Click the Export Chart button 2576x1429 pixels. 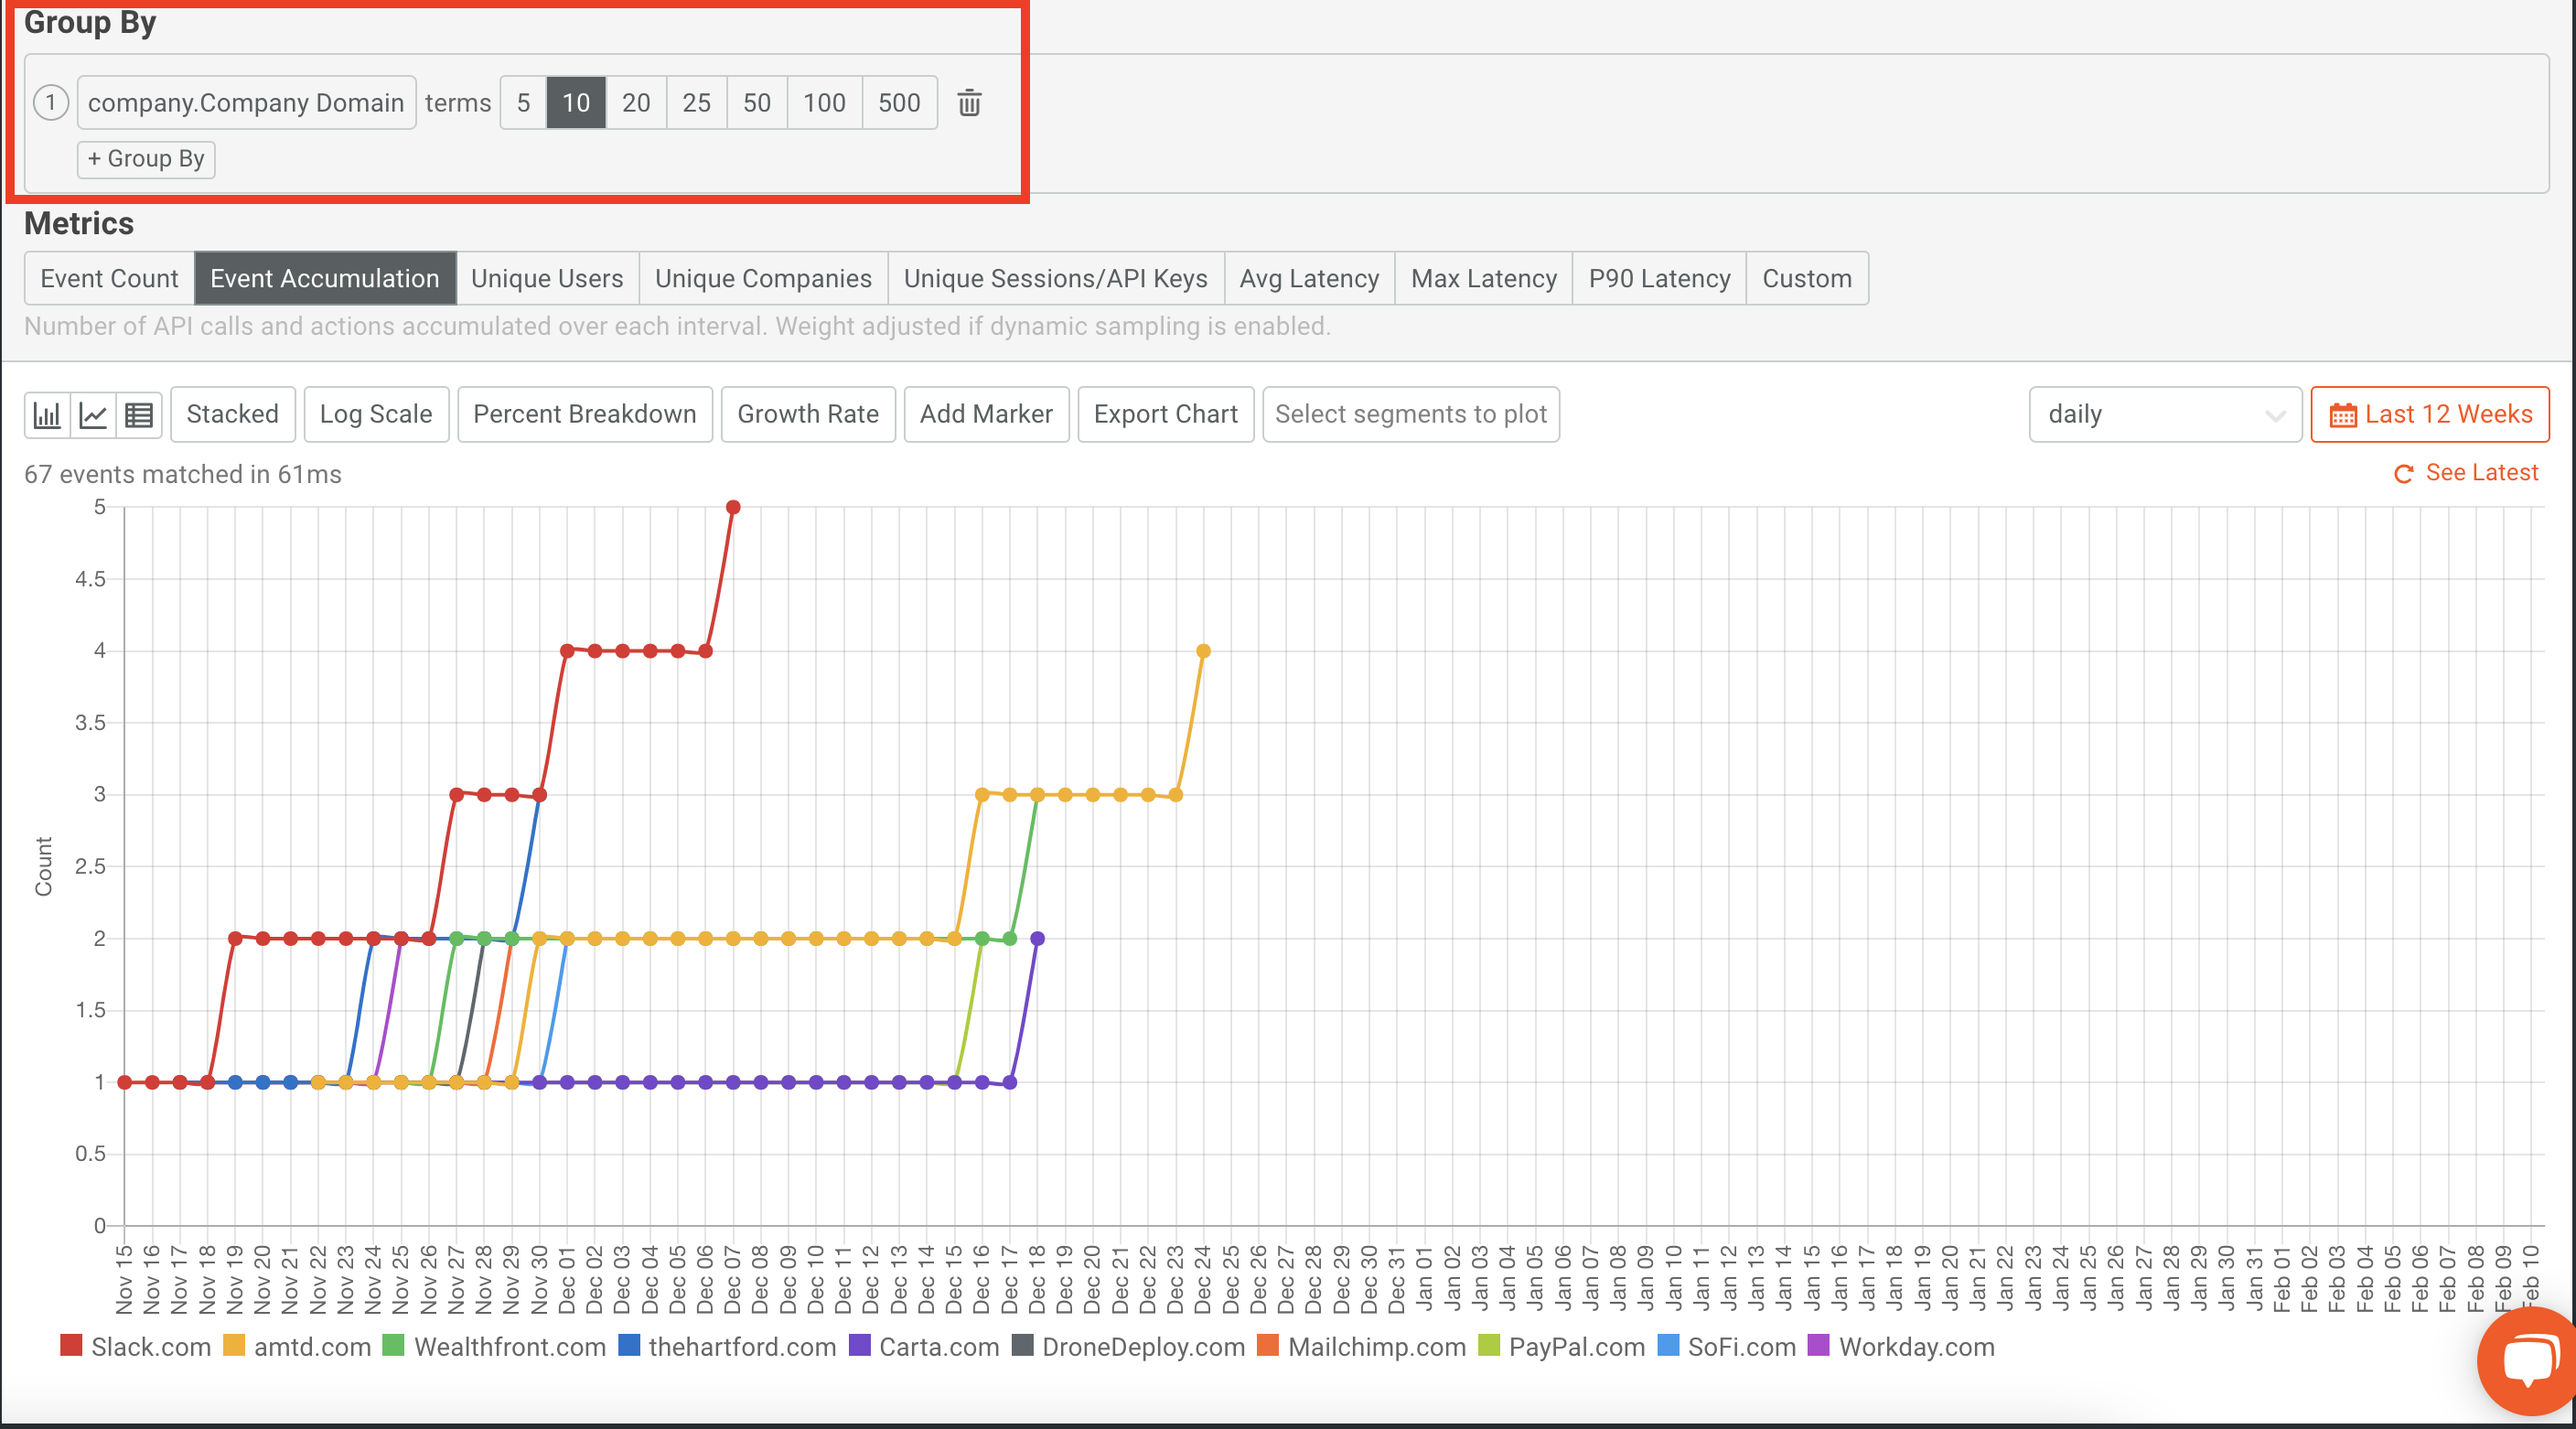click(x=1165, y=414)
